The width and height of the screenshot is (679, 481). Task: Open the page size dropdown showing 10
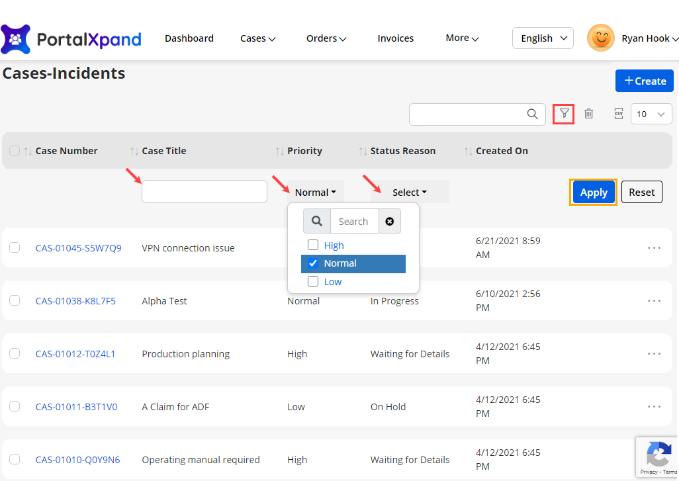651,114
